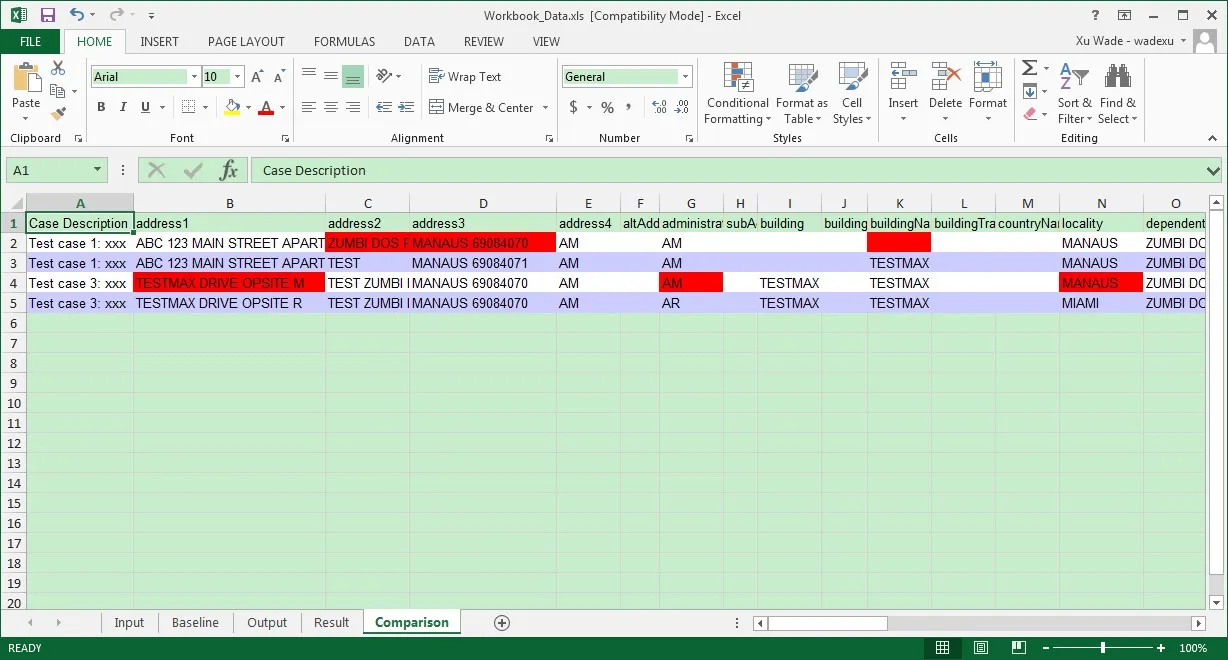Save the workbook using the floppy icon

click(47, 15)
